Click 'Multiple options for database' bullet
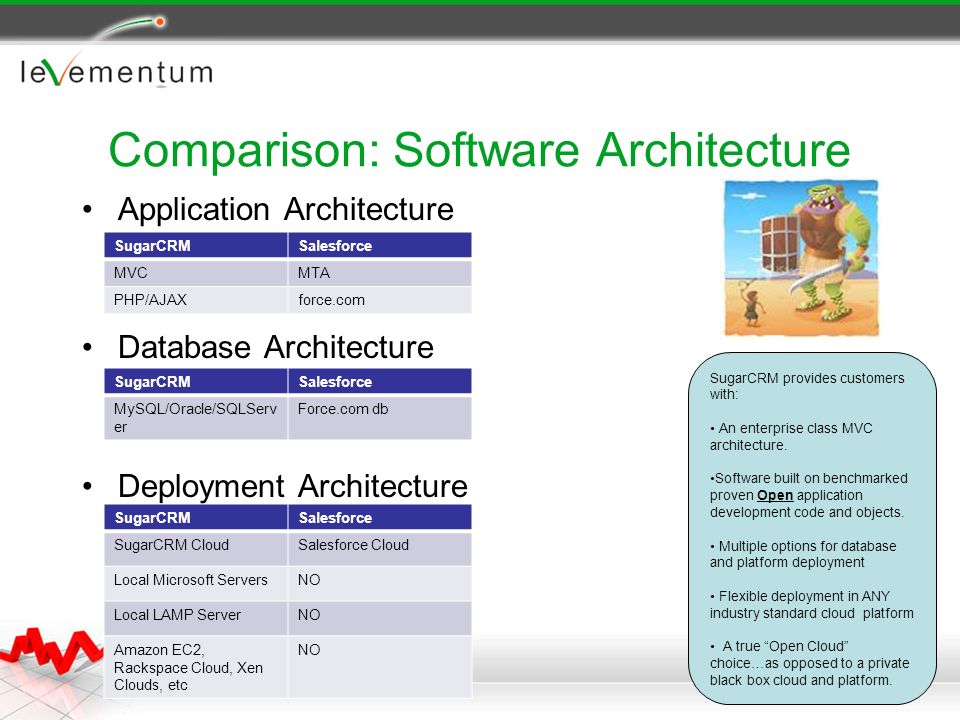960x720 pixels. [803, 554]
